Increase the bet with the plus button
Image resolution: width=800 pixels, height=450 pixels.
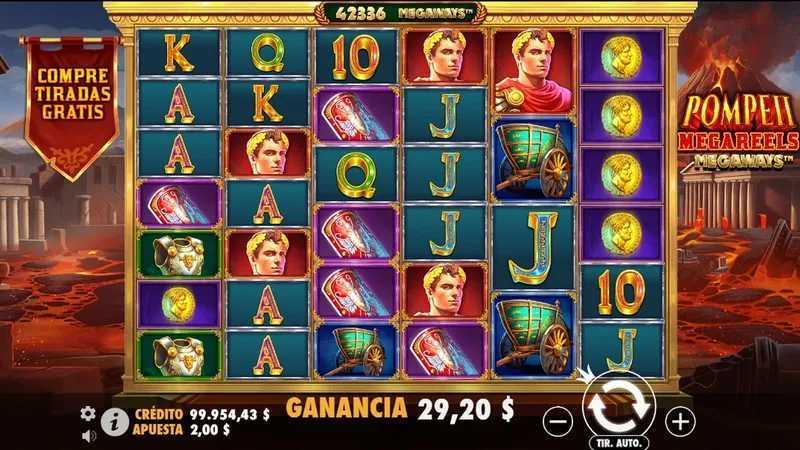[x=680, y=421]
